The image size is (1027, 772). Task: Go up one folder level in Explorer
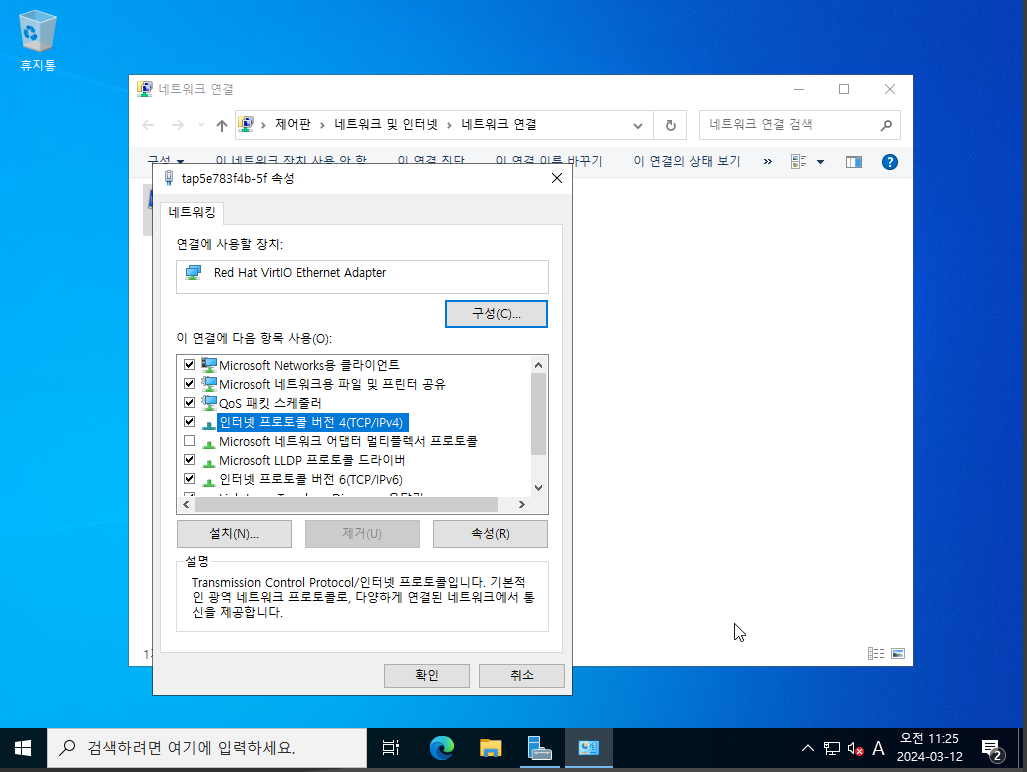[x=221, y=125]
